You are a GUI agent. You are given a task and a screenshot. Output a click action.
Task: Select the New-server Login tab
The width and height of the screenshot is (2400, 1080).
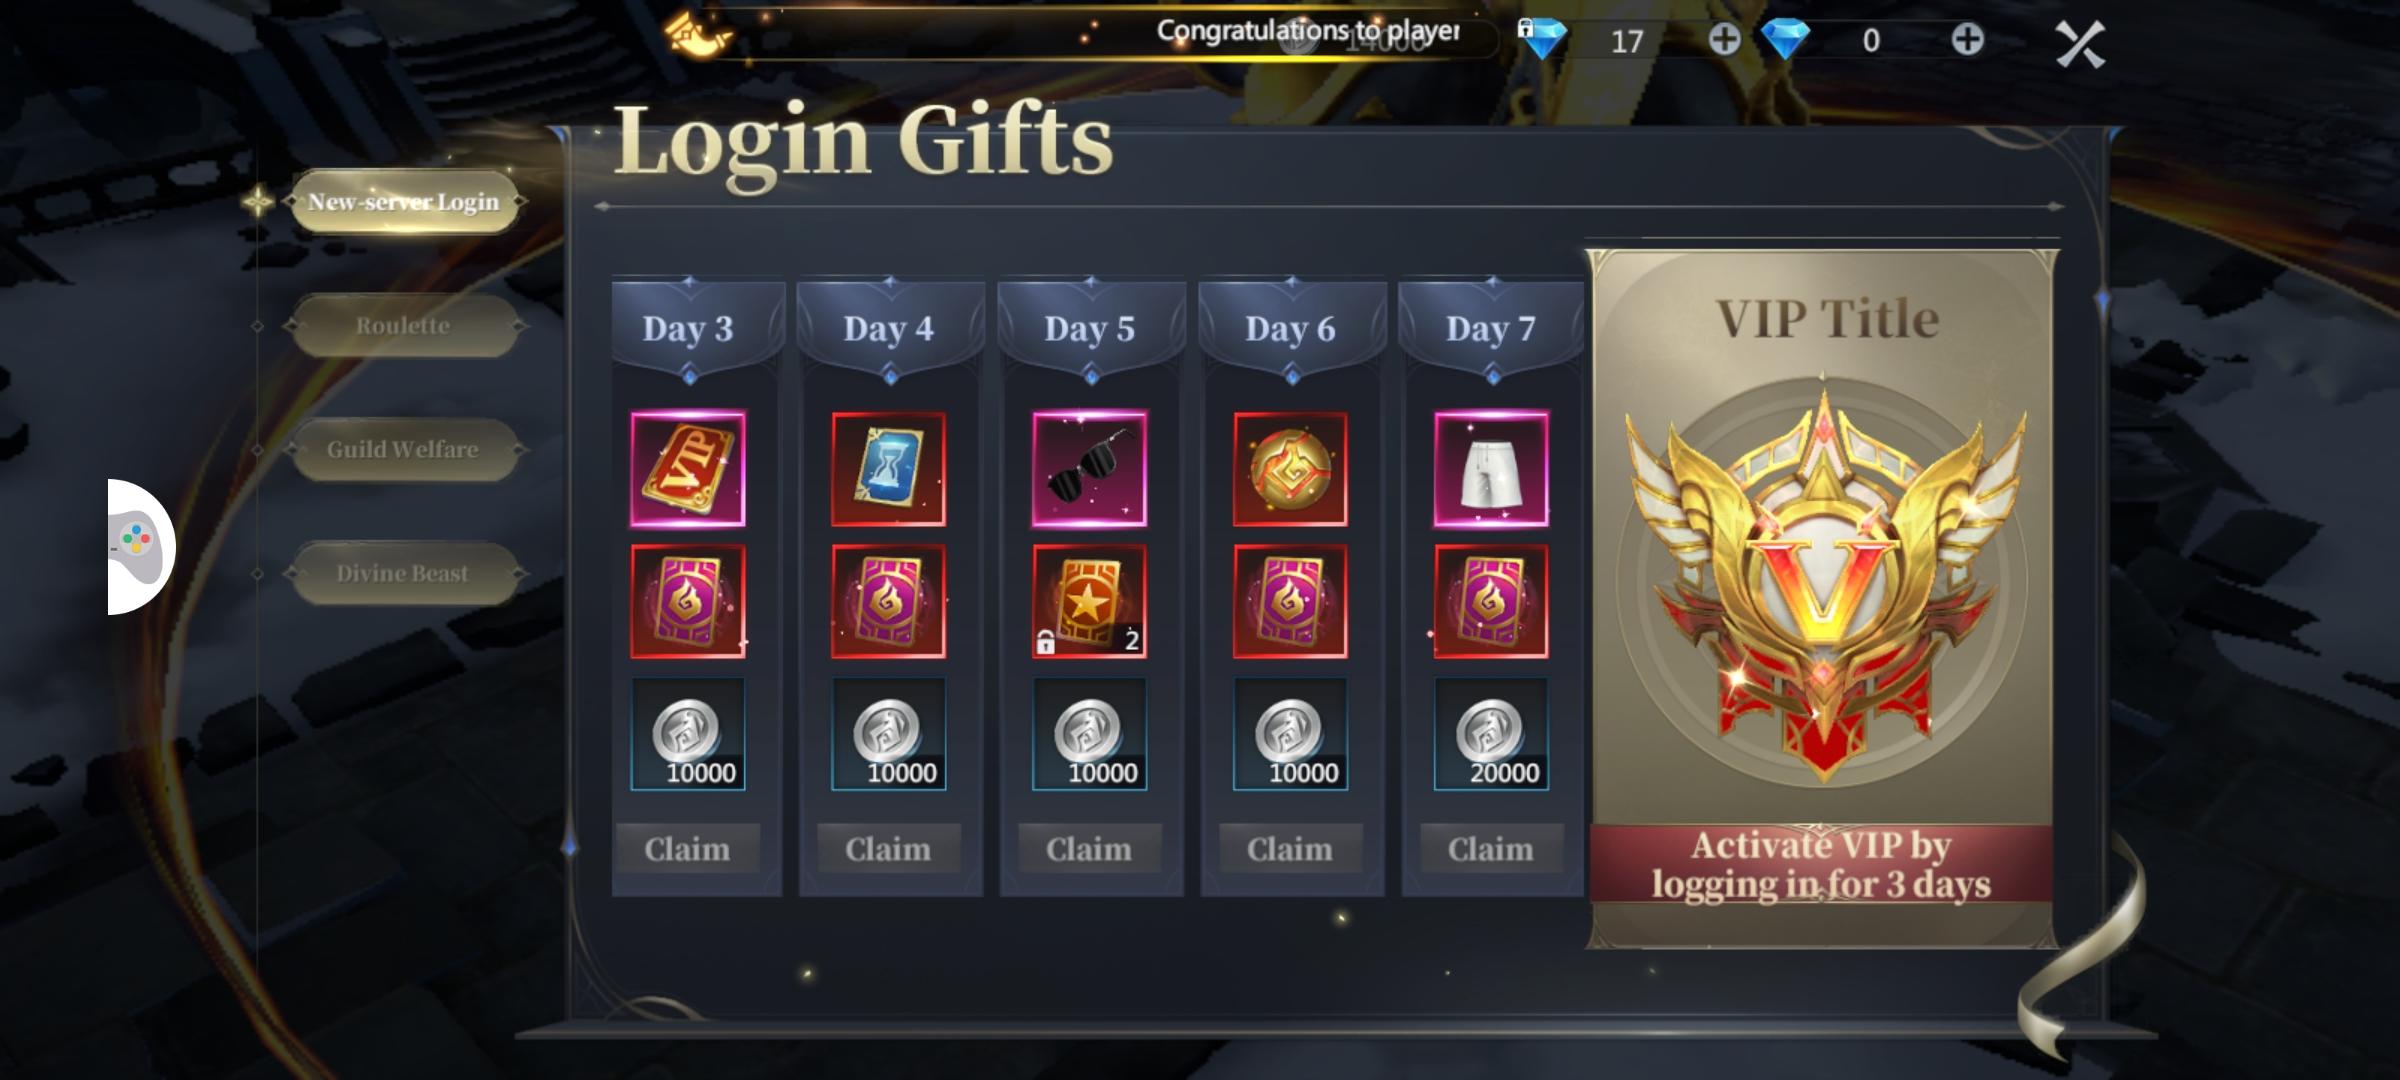(x=403, y=202)
